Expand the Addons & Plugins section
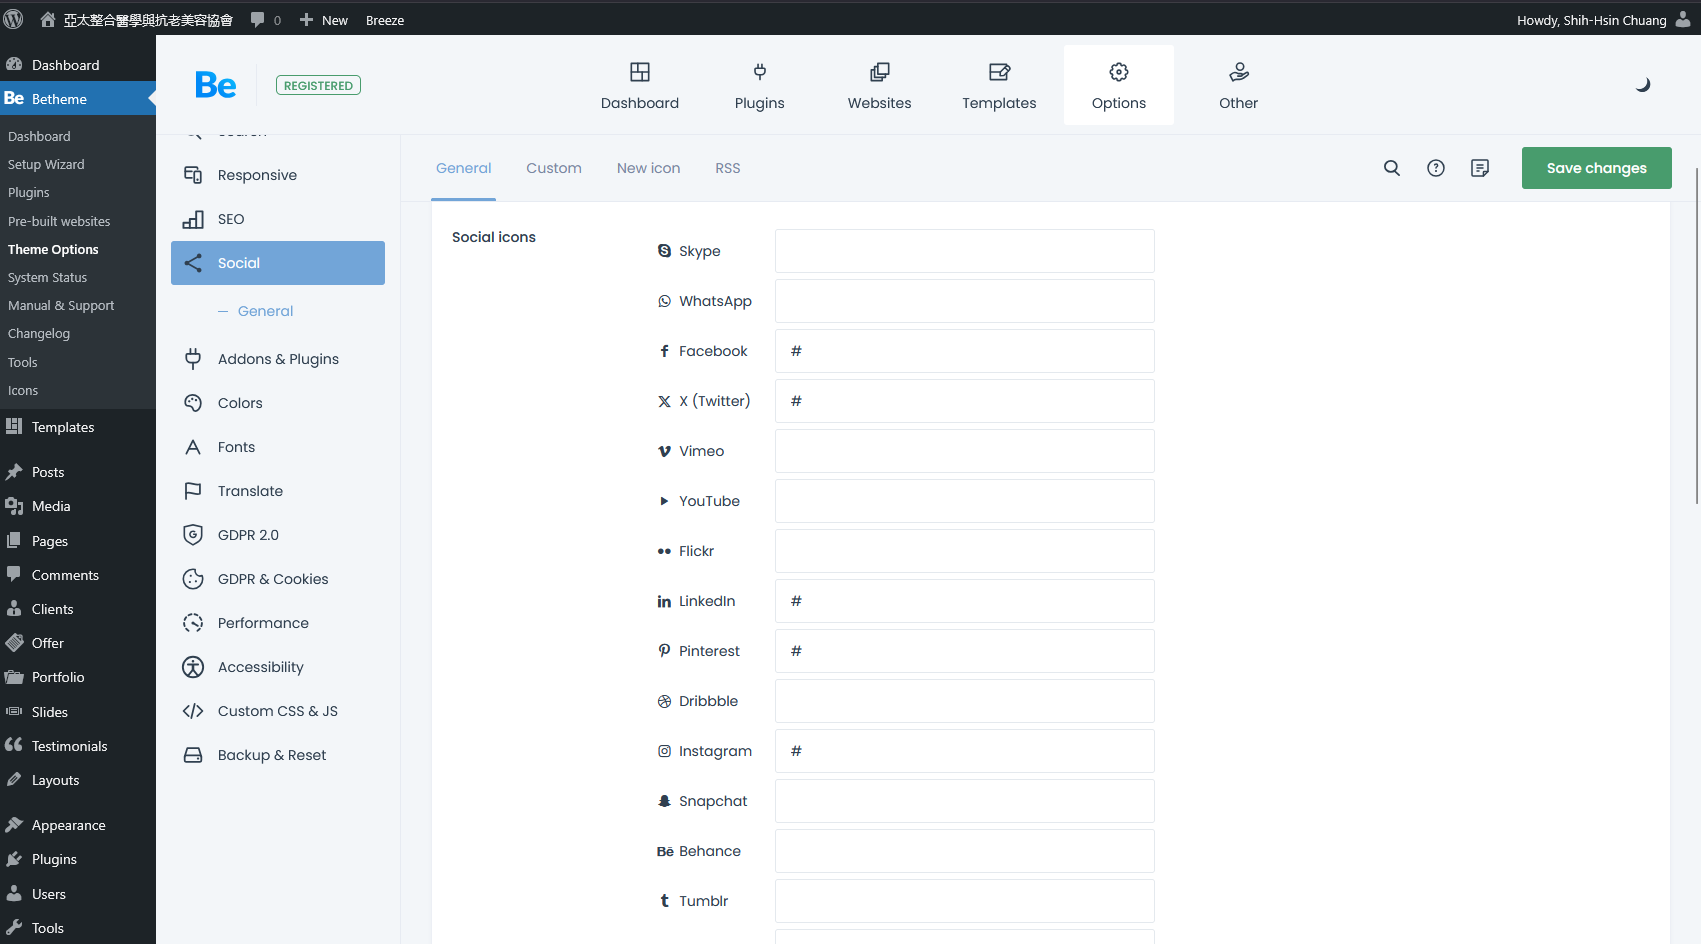 278,359
